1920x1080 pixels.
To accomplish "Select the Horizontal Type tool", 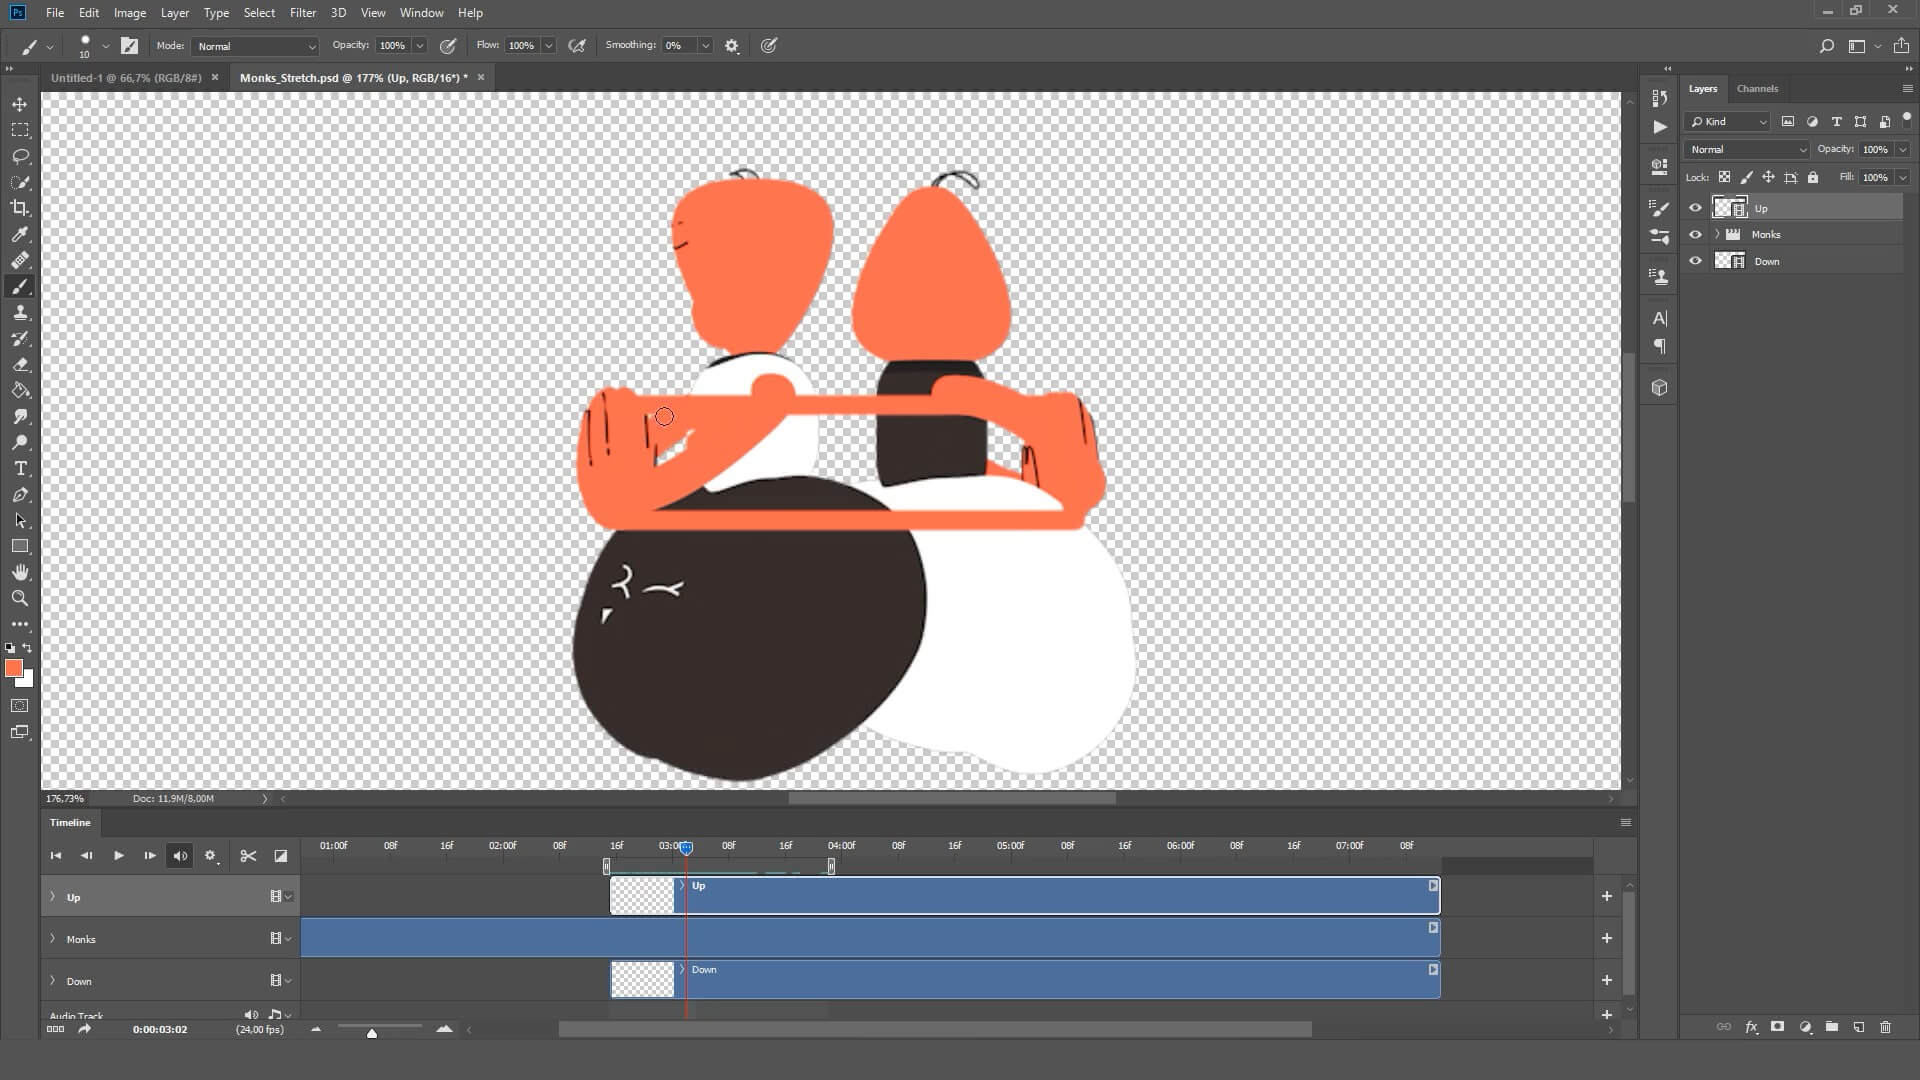I will (x=20, y=469).
